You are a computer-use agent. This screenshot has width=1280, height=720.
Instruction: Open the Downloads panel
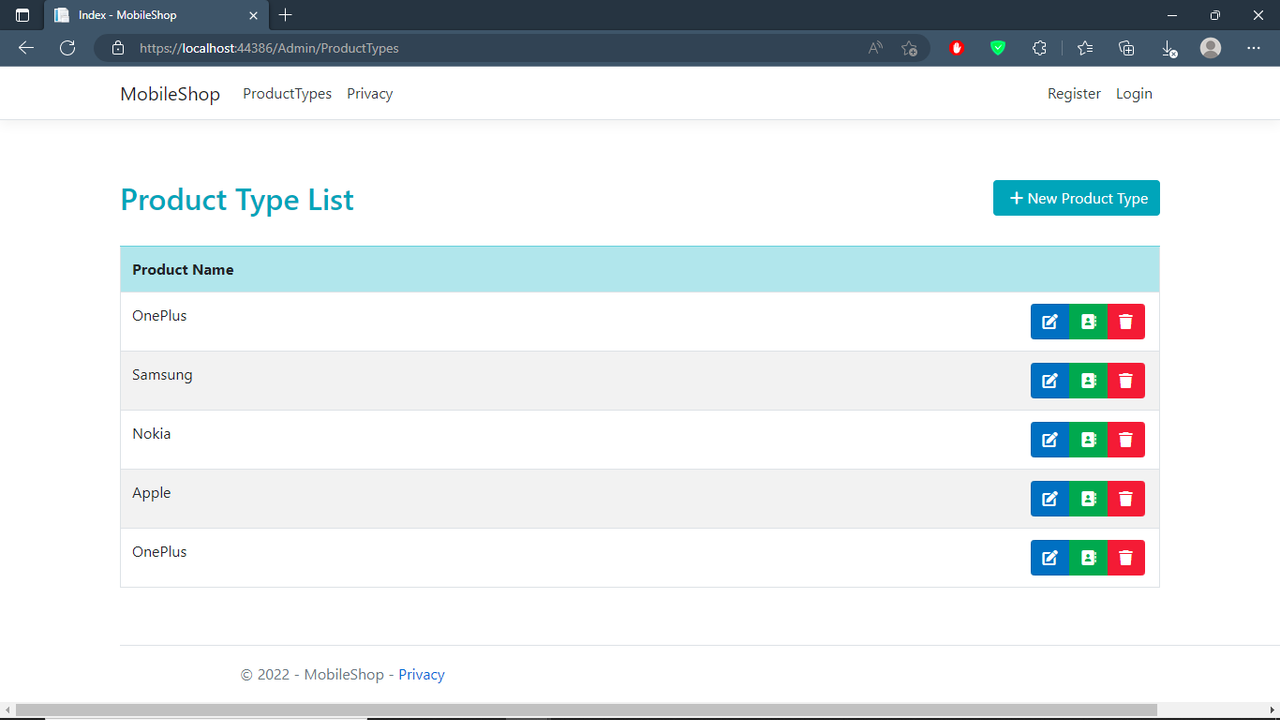click(x=1168, y=48)
